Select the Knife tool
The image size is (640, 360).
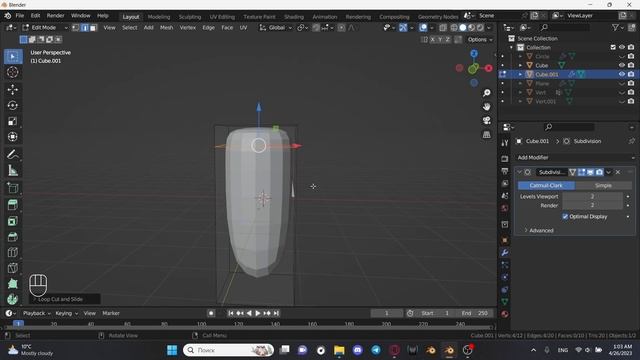(x=13, y=268)
